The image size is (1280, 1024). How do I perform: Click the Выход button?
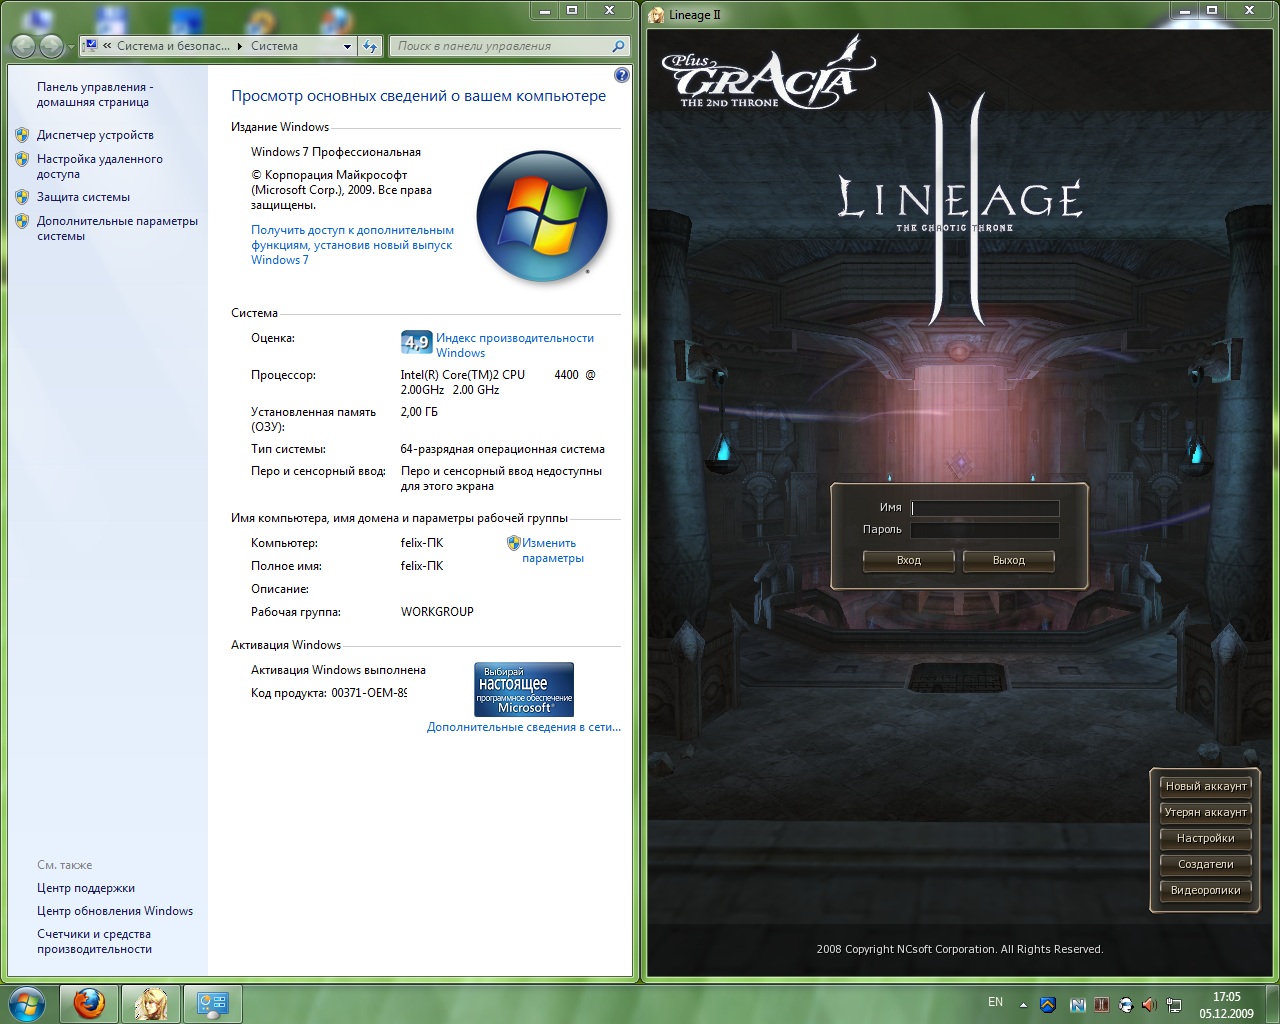1008,560
